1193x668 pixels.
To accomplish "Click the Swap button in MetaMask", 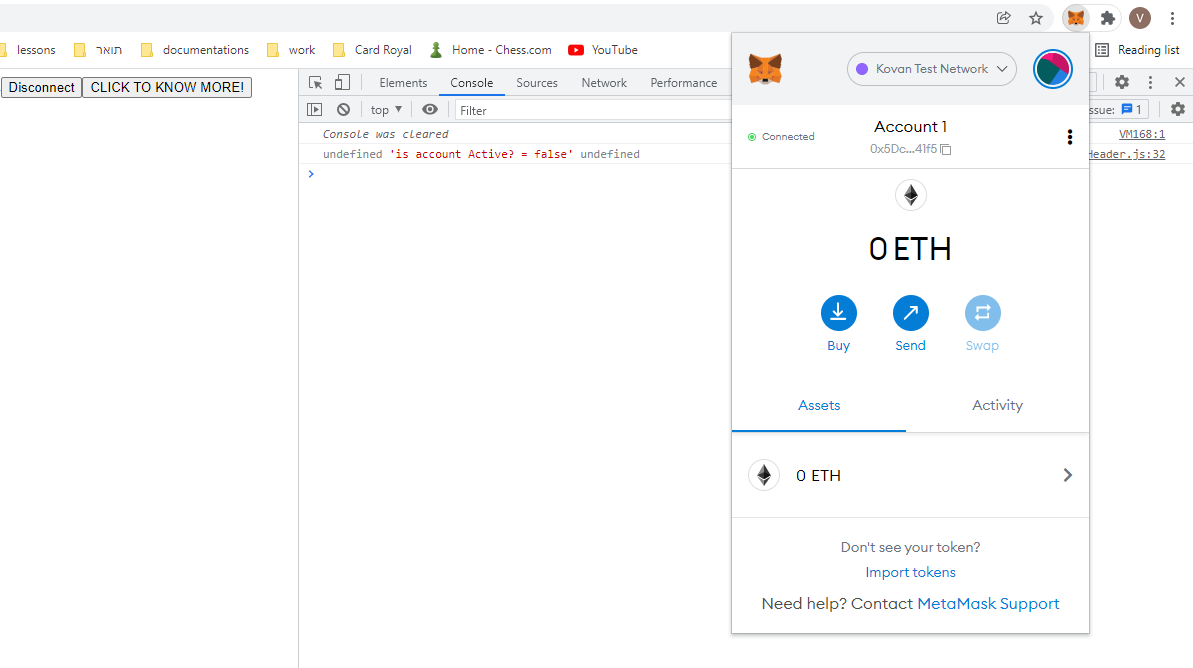I will pyautogui.click(x=982, y=324).
